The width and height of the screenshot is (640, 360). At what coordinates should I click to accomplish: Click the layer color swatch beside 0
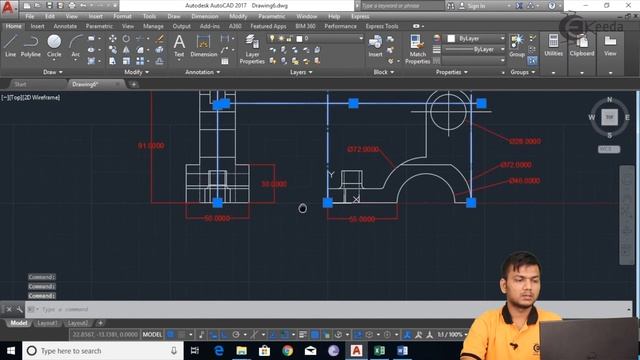(299, 38)
